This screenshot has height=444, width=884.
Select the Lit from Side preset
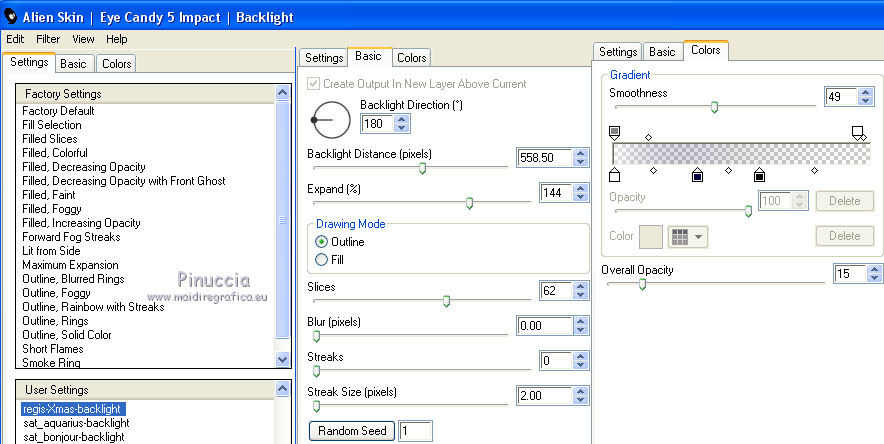tap(51, 251)
